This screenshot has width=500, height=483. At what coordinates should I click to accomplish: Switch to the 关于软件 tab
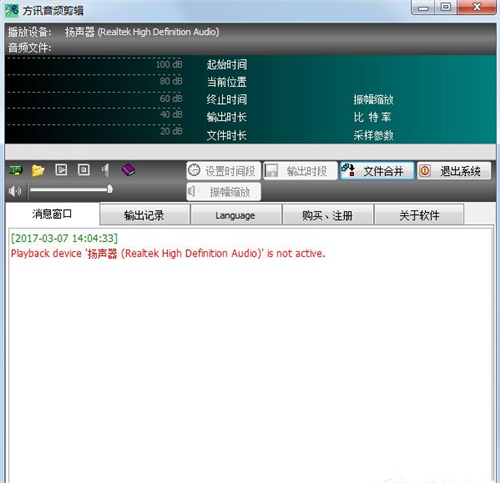click(419, 215)
